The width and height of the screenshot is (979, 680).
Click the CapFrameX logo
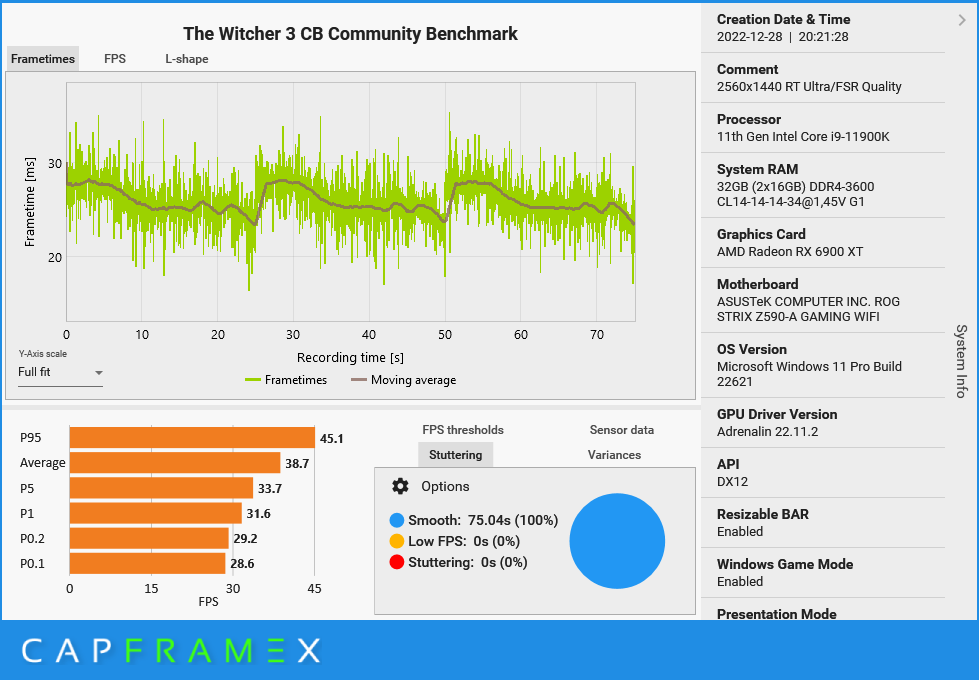pyautogui.click(x=172, y=650)
